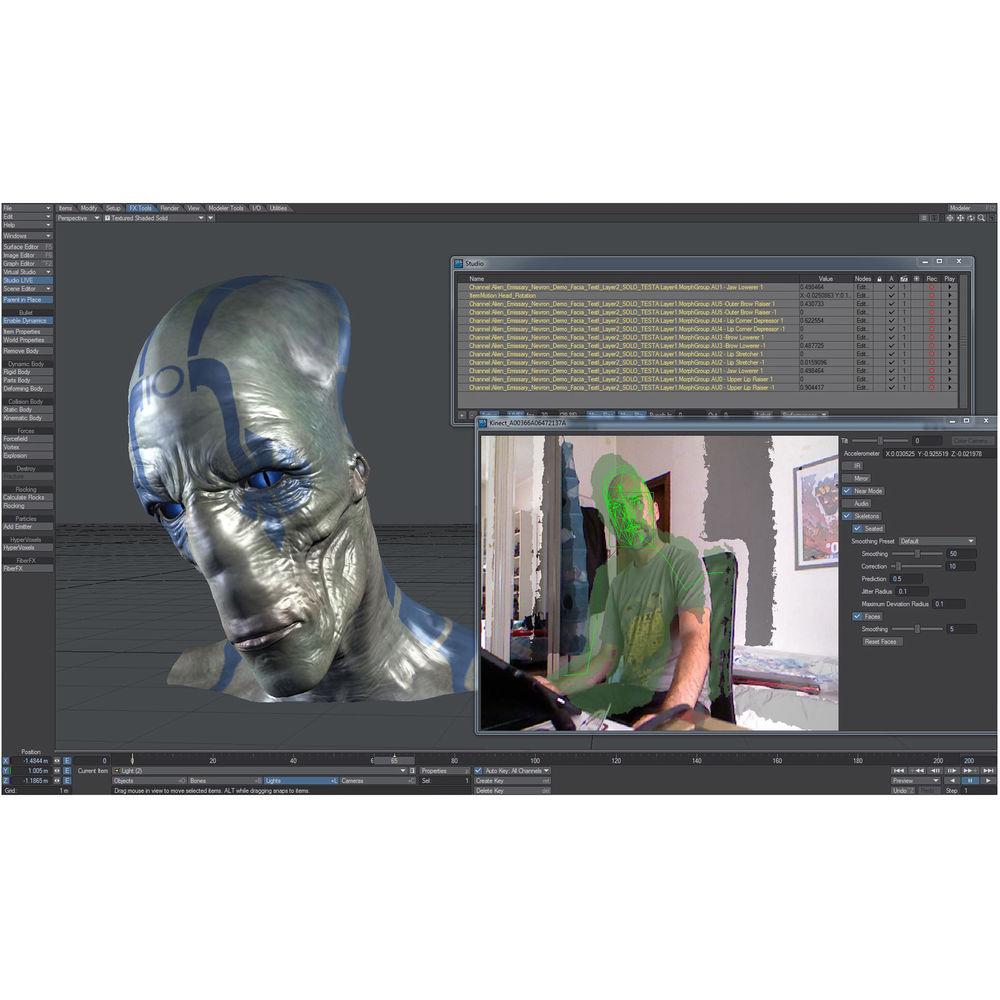Disable the Skeletons checkbox
1000x1000 pixels.
pos(847,516)
